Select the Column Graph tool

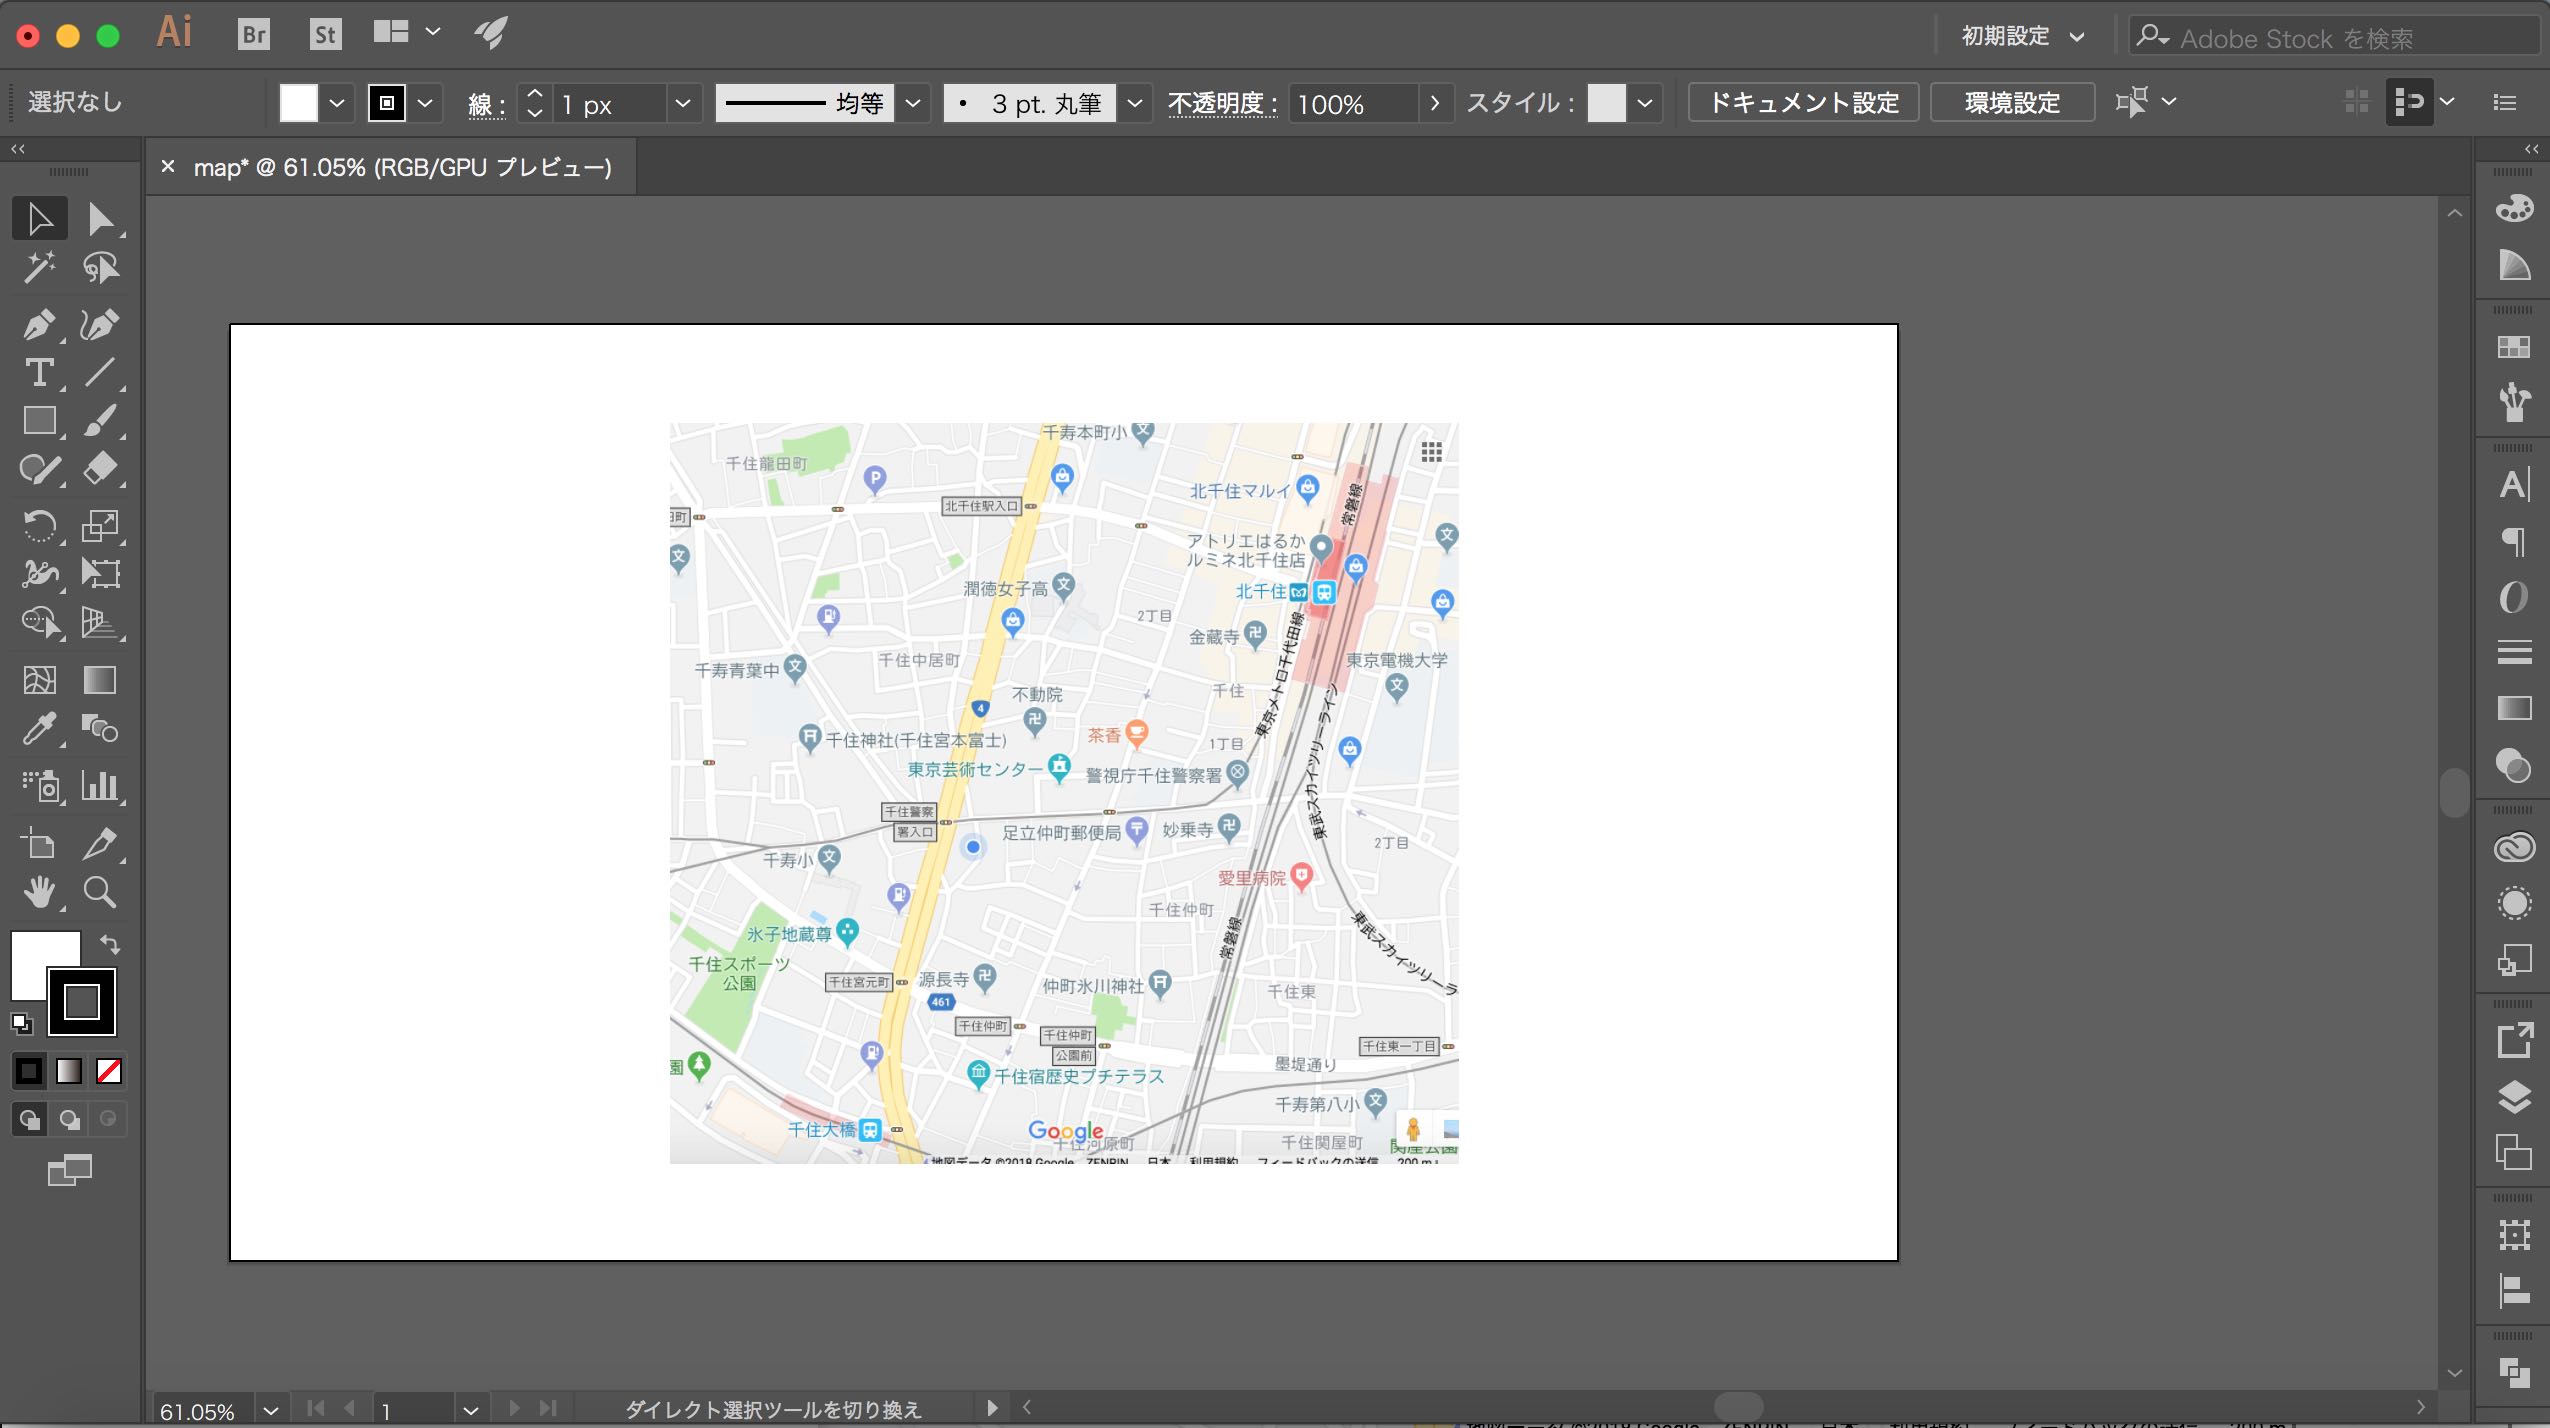tap(100, 786)
